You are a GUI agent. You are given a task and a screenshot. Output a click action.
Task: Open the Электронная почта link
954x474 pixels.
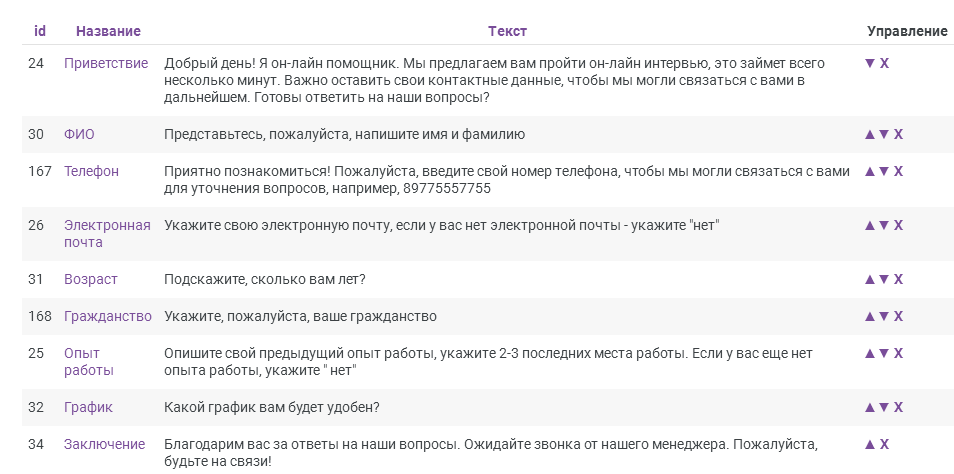click(107, 234)
